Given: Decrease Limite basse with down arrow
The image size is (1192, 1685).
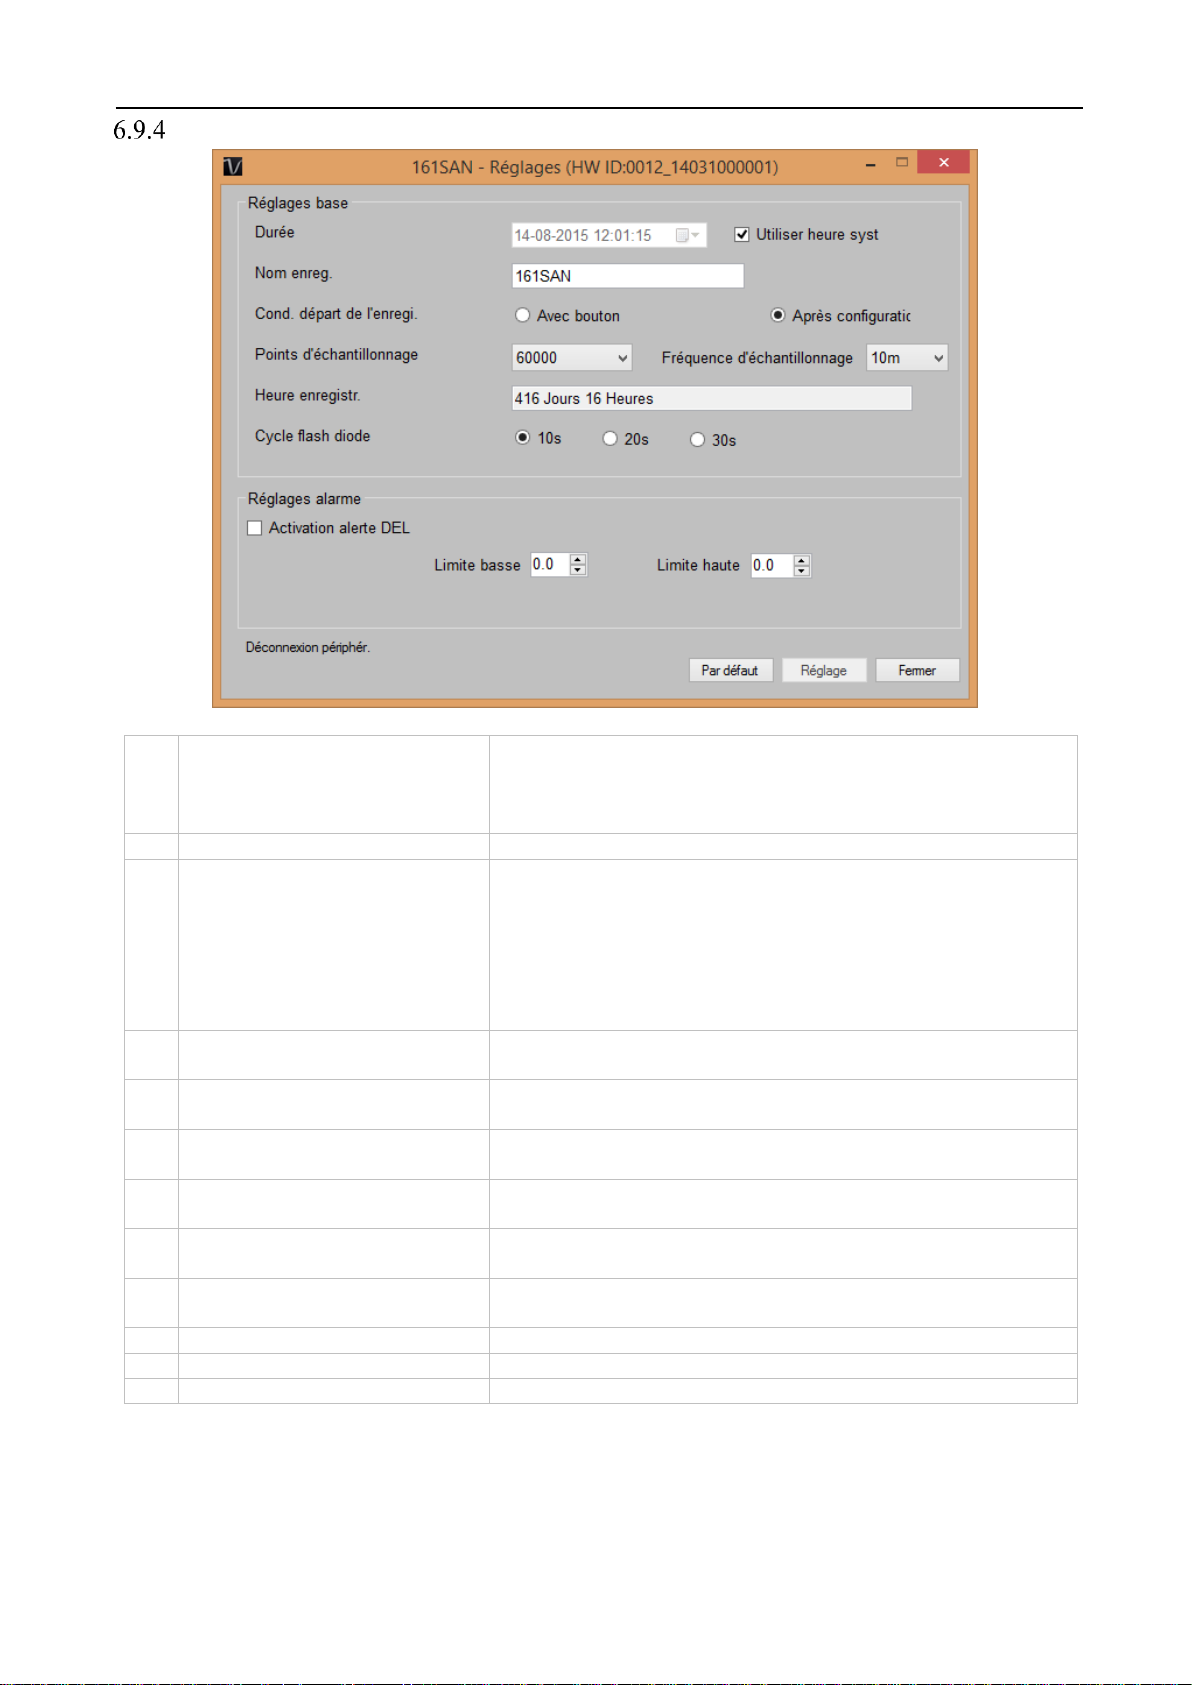Looking at the screenshot, I should pyautogui.click(x=578, y=570).
